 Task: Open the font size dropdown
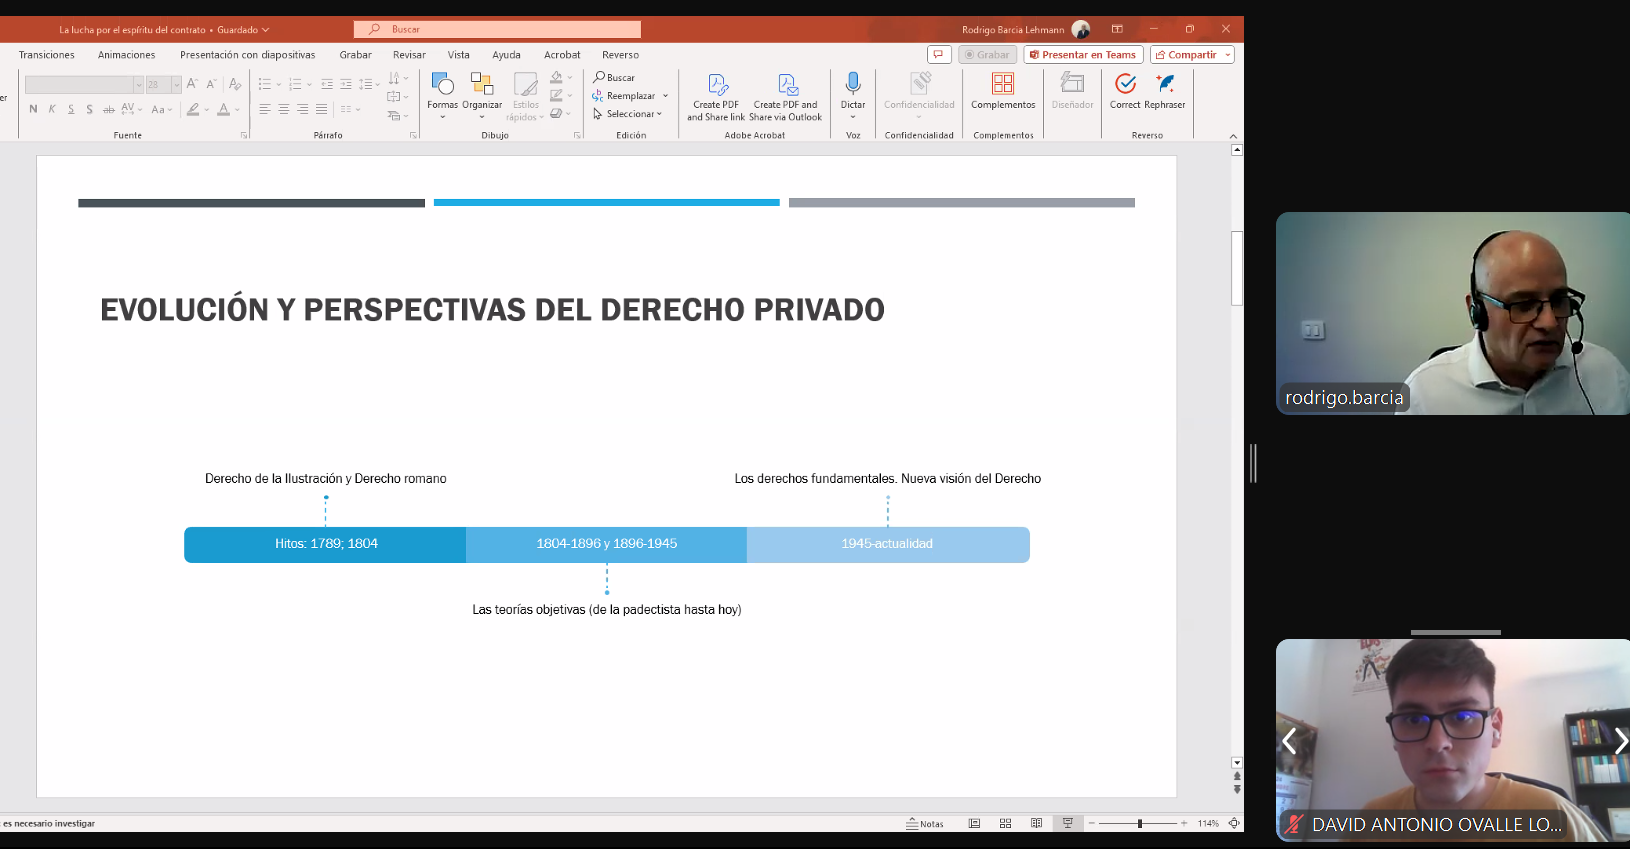[x=176, y=85]
